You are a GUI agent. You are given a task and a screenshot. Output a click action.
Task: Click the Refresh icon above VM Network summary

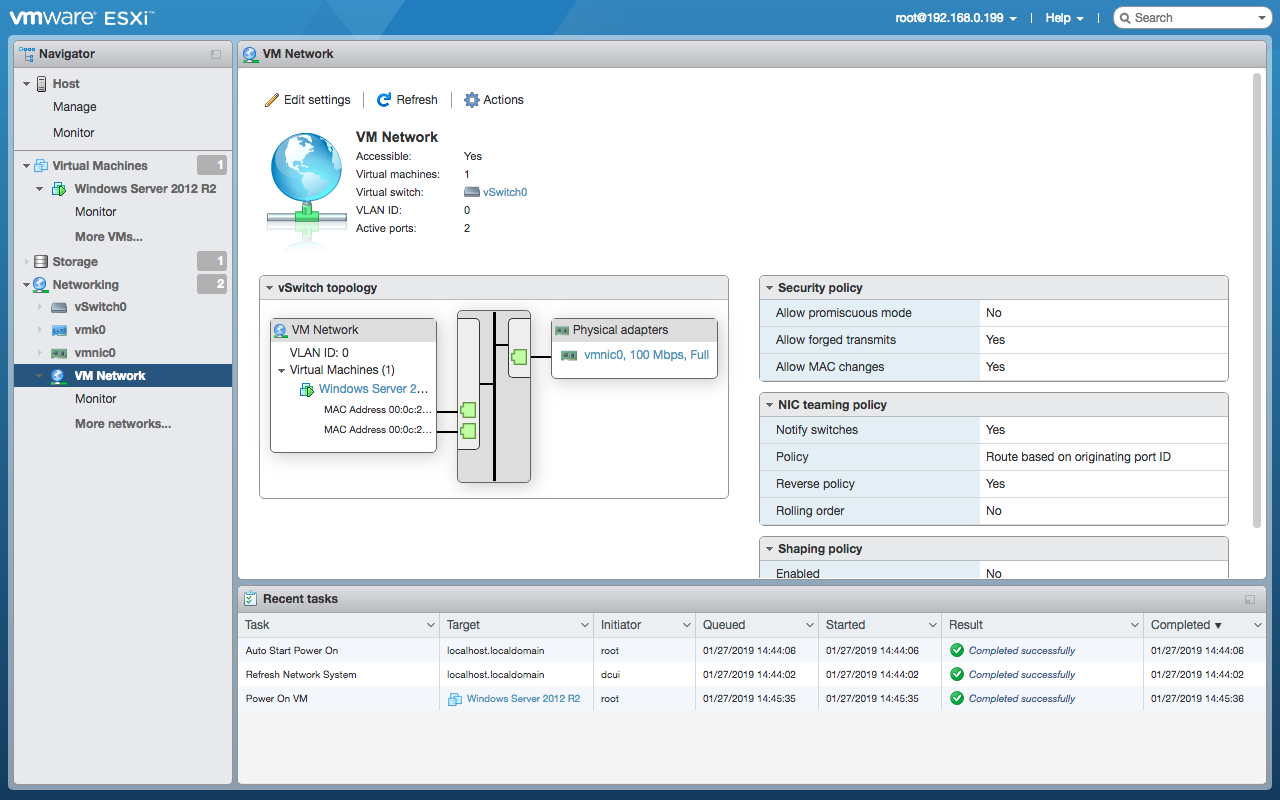click(383, 99)
